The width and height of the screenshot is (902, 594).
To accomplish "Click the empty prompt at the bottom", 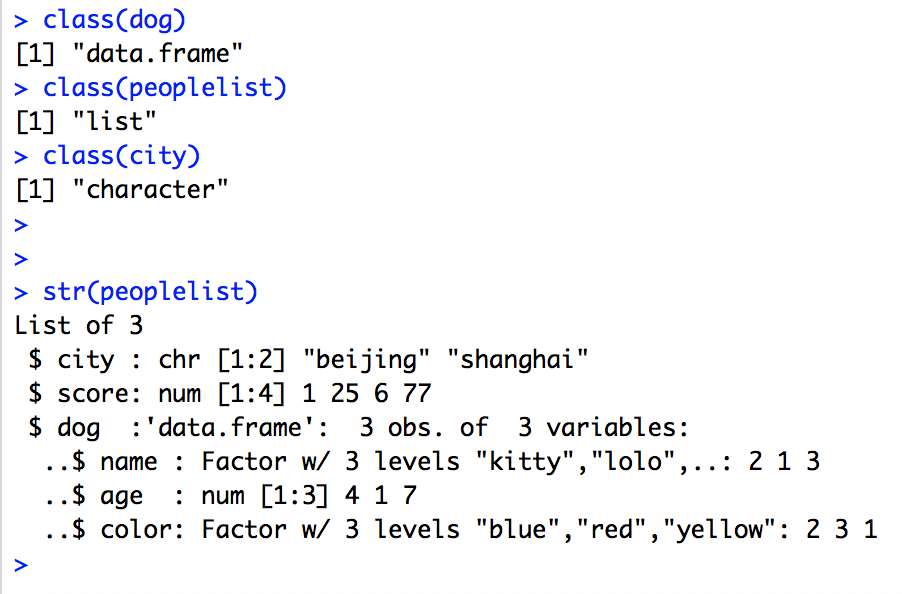I will click(22, 564).
